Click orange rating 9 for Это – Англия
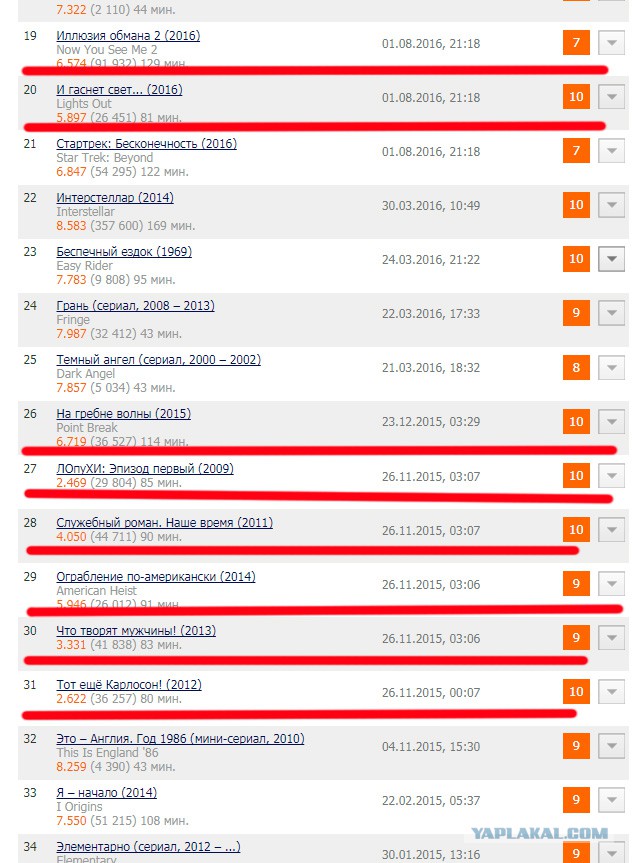The image size is (634, 863). click(x=576, y=745)
